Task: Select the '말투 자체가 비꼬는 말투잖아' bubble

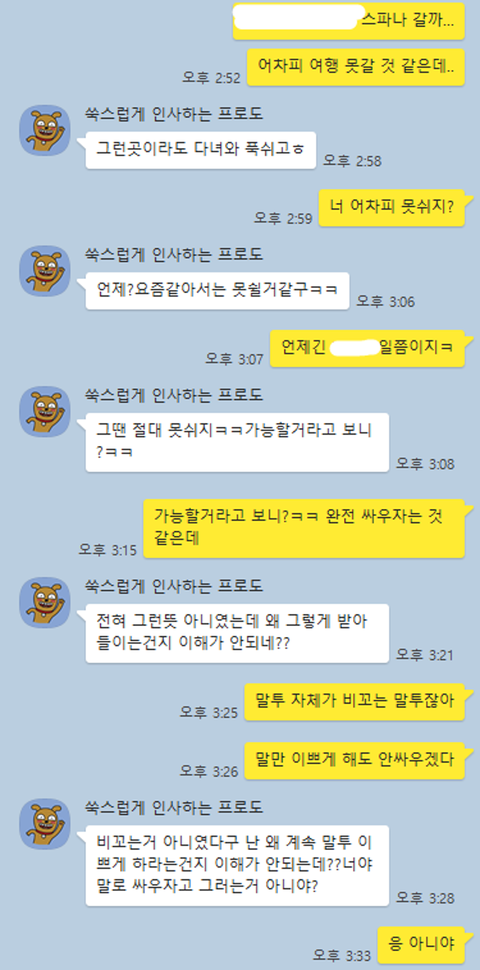Action: [354, 702]
